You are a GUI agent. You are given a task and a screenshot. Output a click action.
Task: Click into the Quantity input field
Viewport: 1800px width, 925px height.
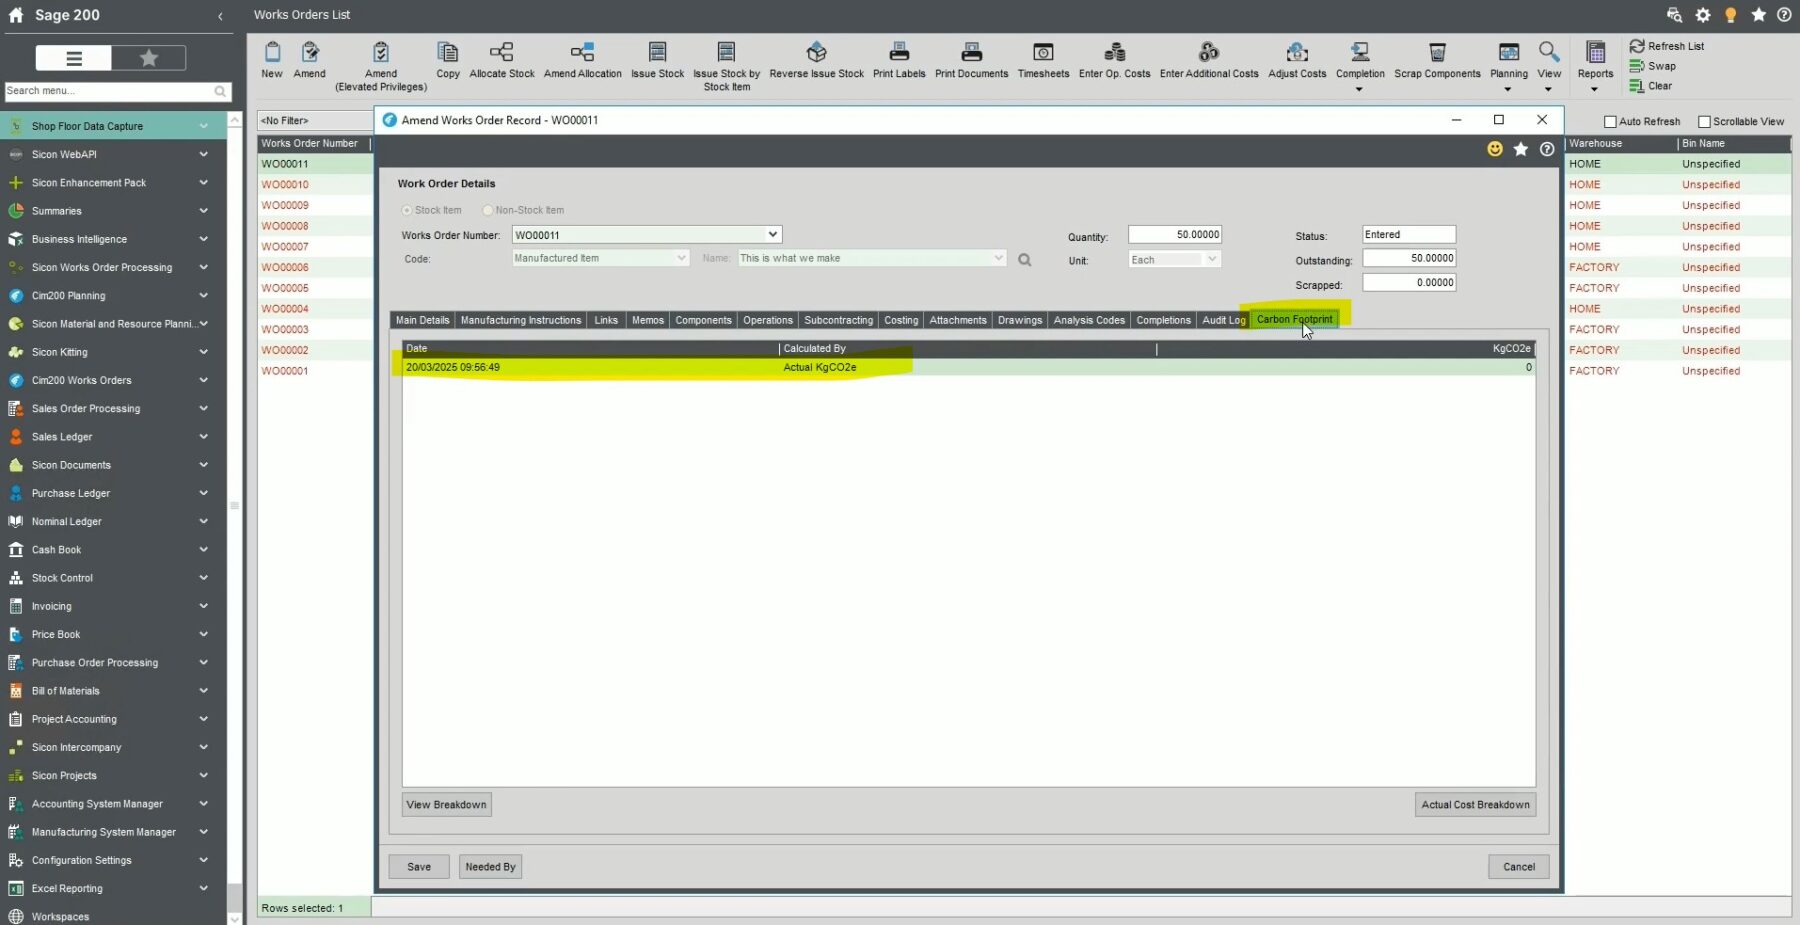tap(1174, 235)
